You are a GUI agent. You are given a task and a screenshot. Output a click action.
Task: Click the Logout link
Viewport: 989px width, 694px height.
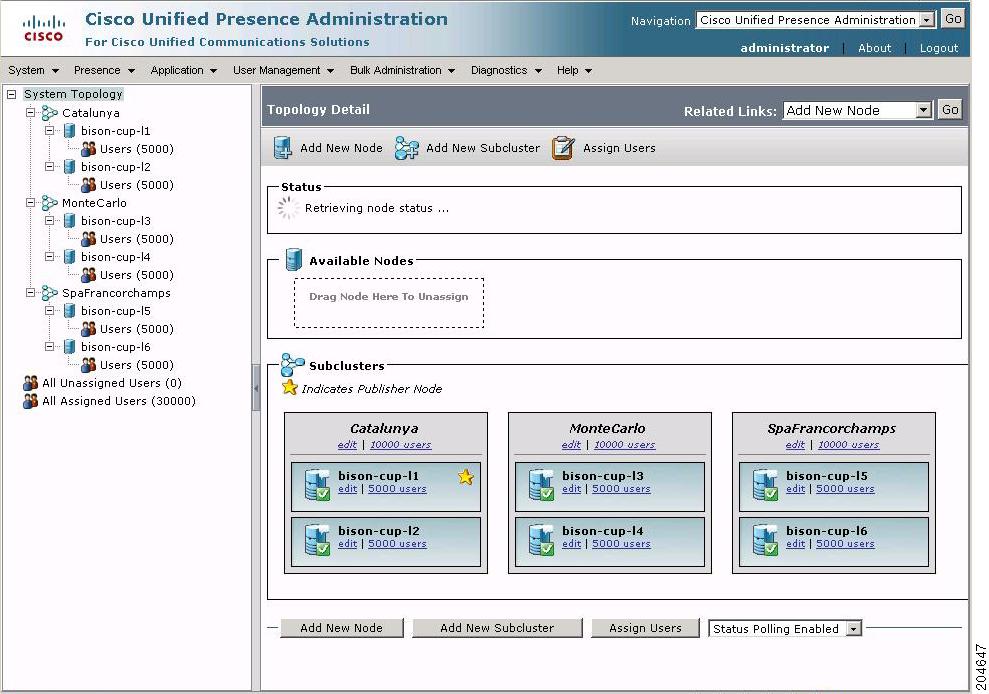pos(939,48)
